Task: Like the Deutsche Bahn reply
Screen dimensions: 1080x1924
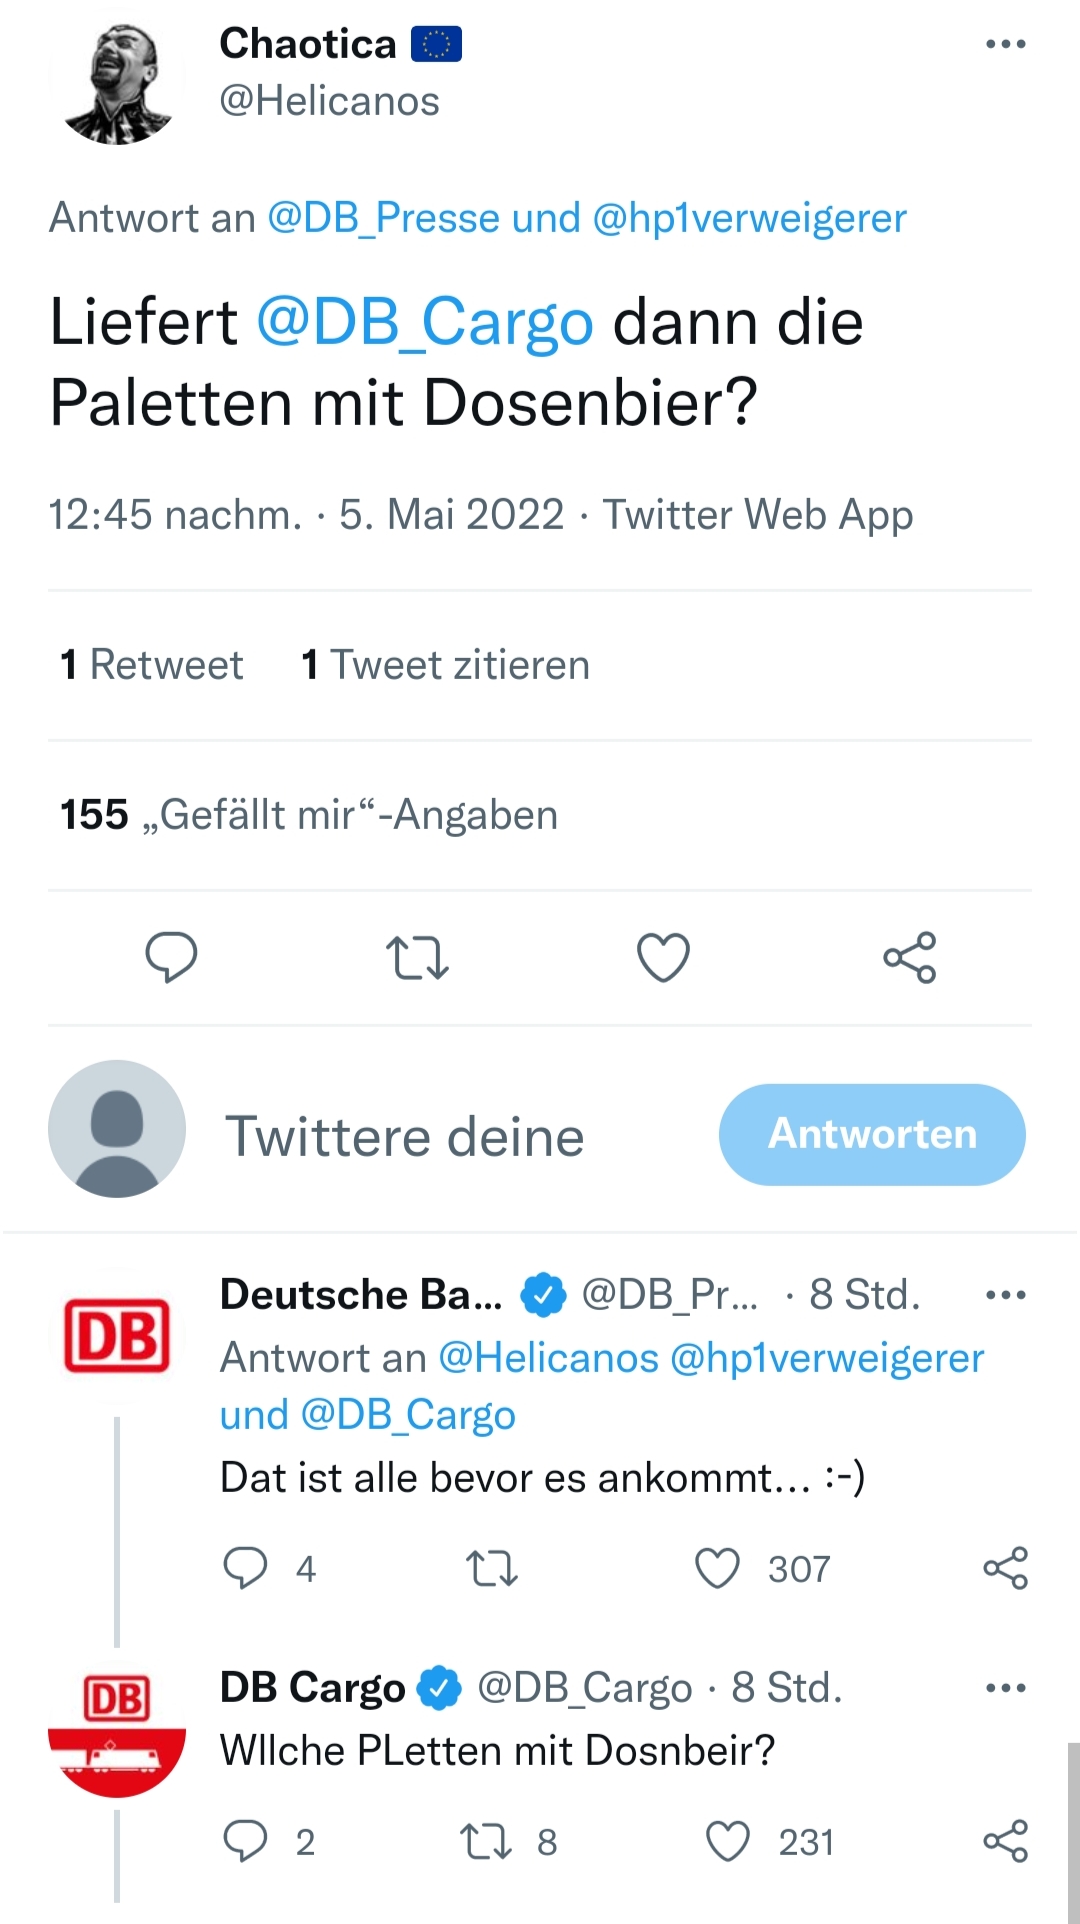Action: [x=717, y=1568]
